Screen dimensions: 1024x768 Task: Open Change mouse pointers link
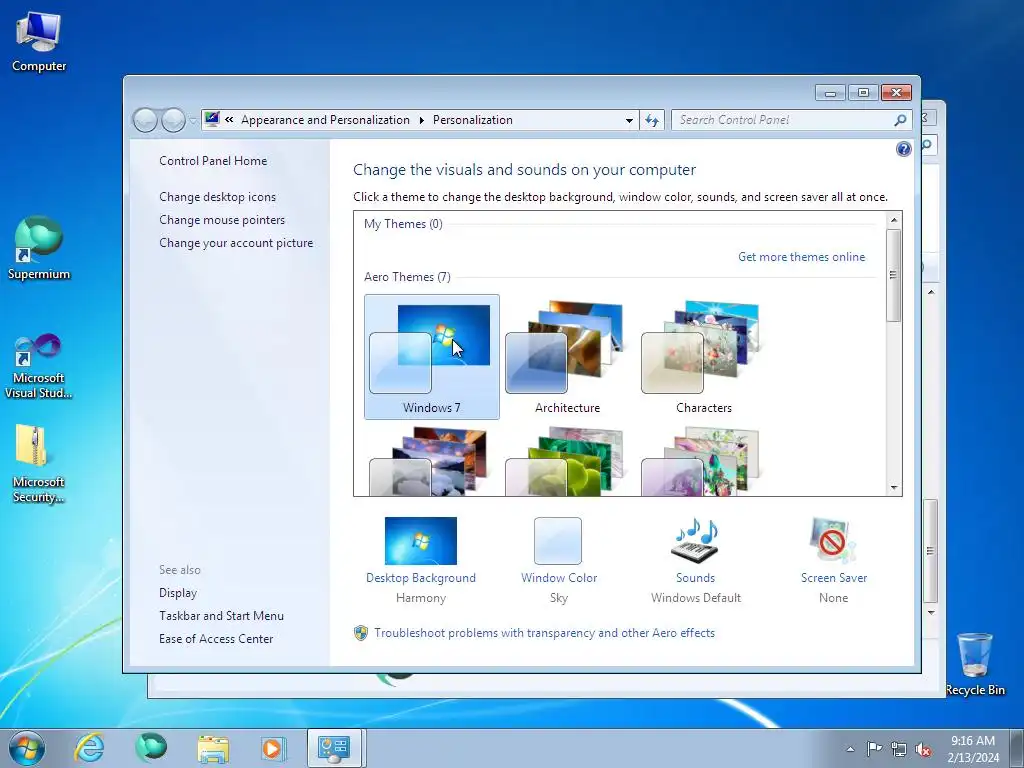pos(222,220)
